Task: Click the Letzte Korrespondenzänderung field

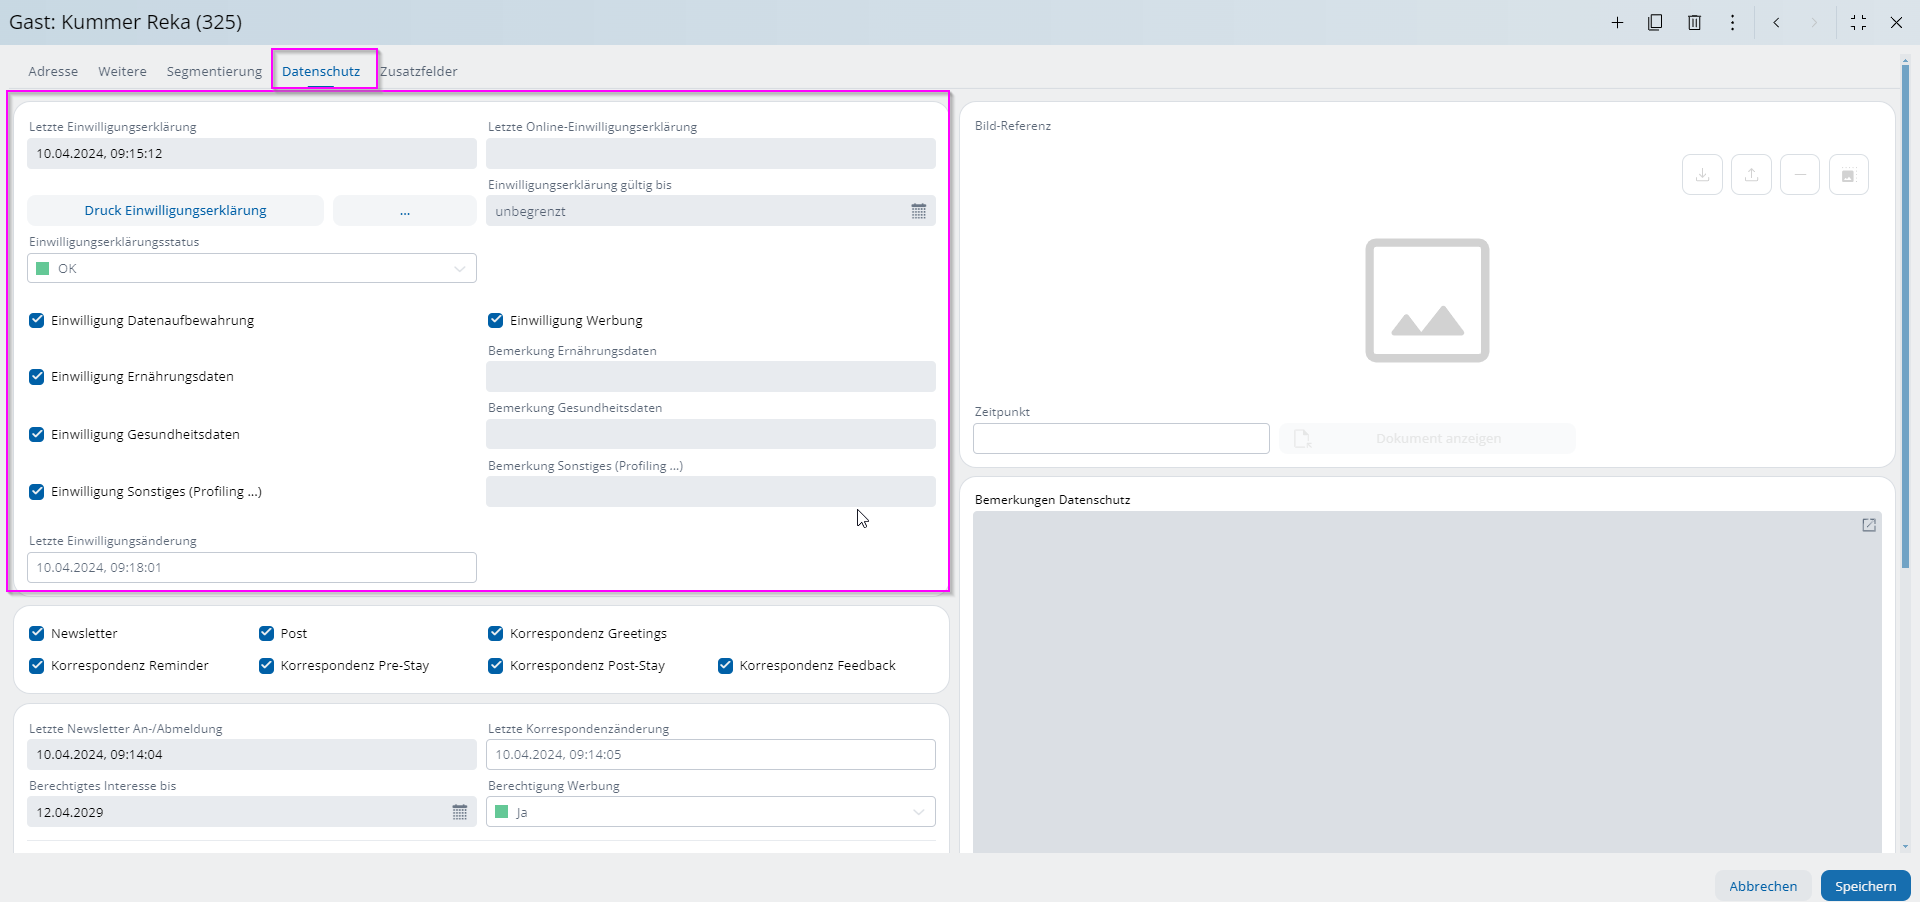Action: (x=711, y=755)
